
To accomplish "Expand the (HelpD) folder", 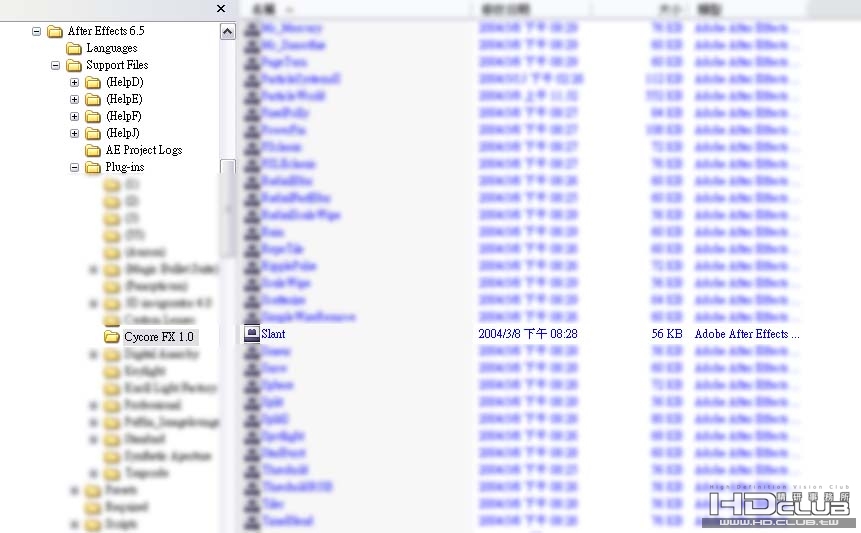I will (x=75, y=82).
